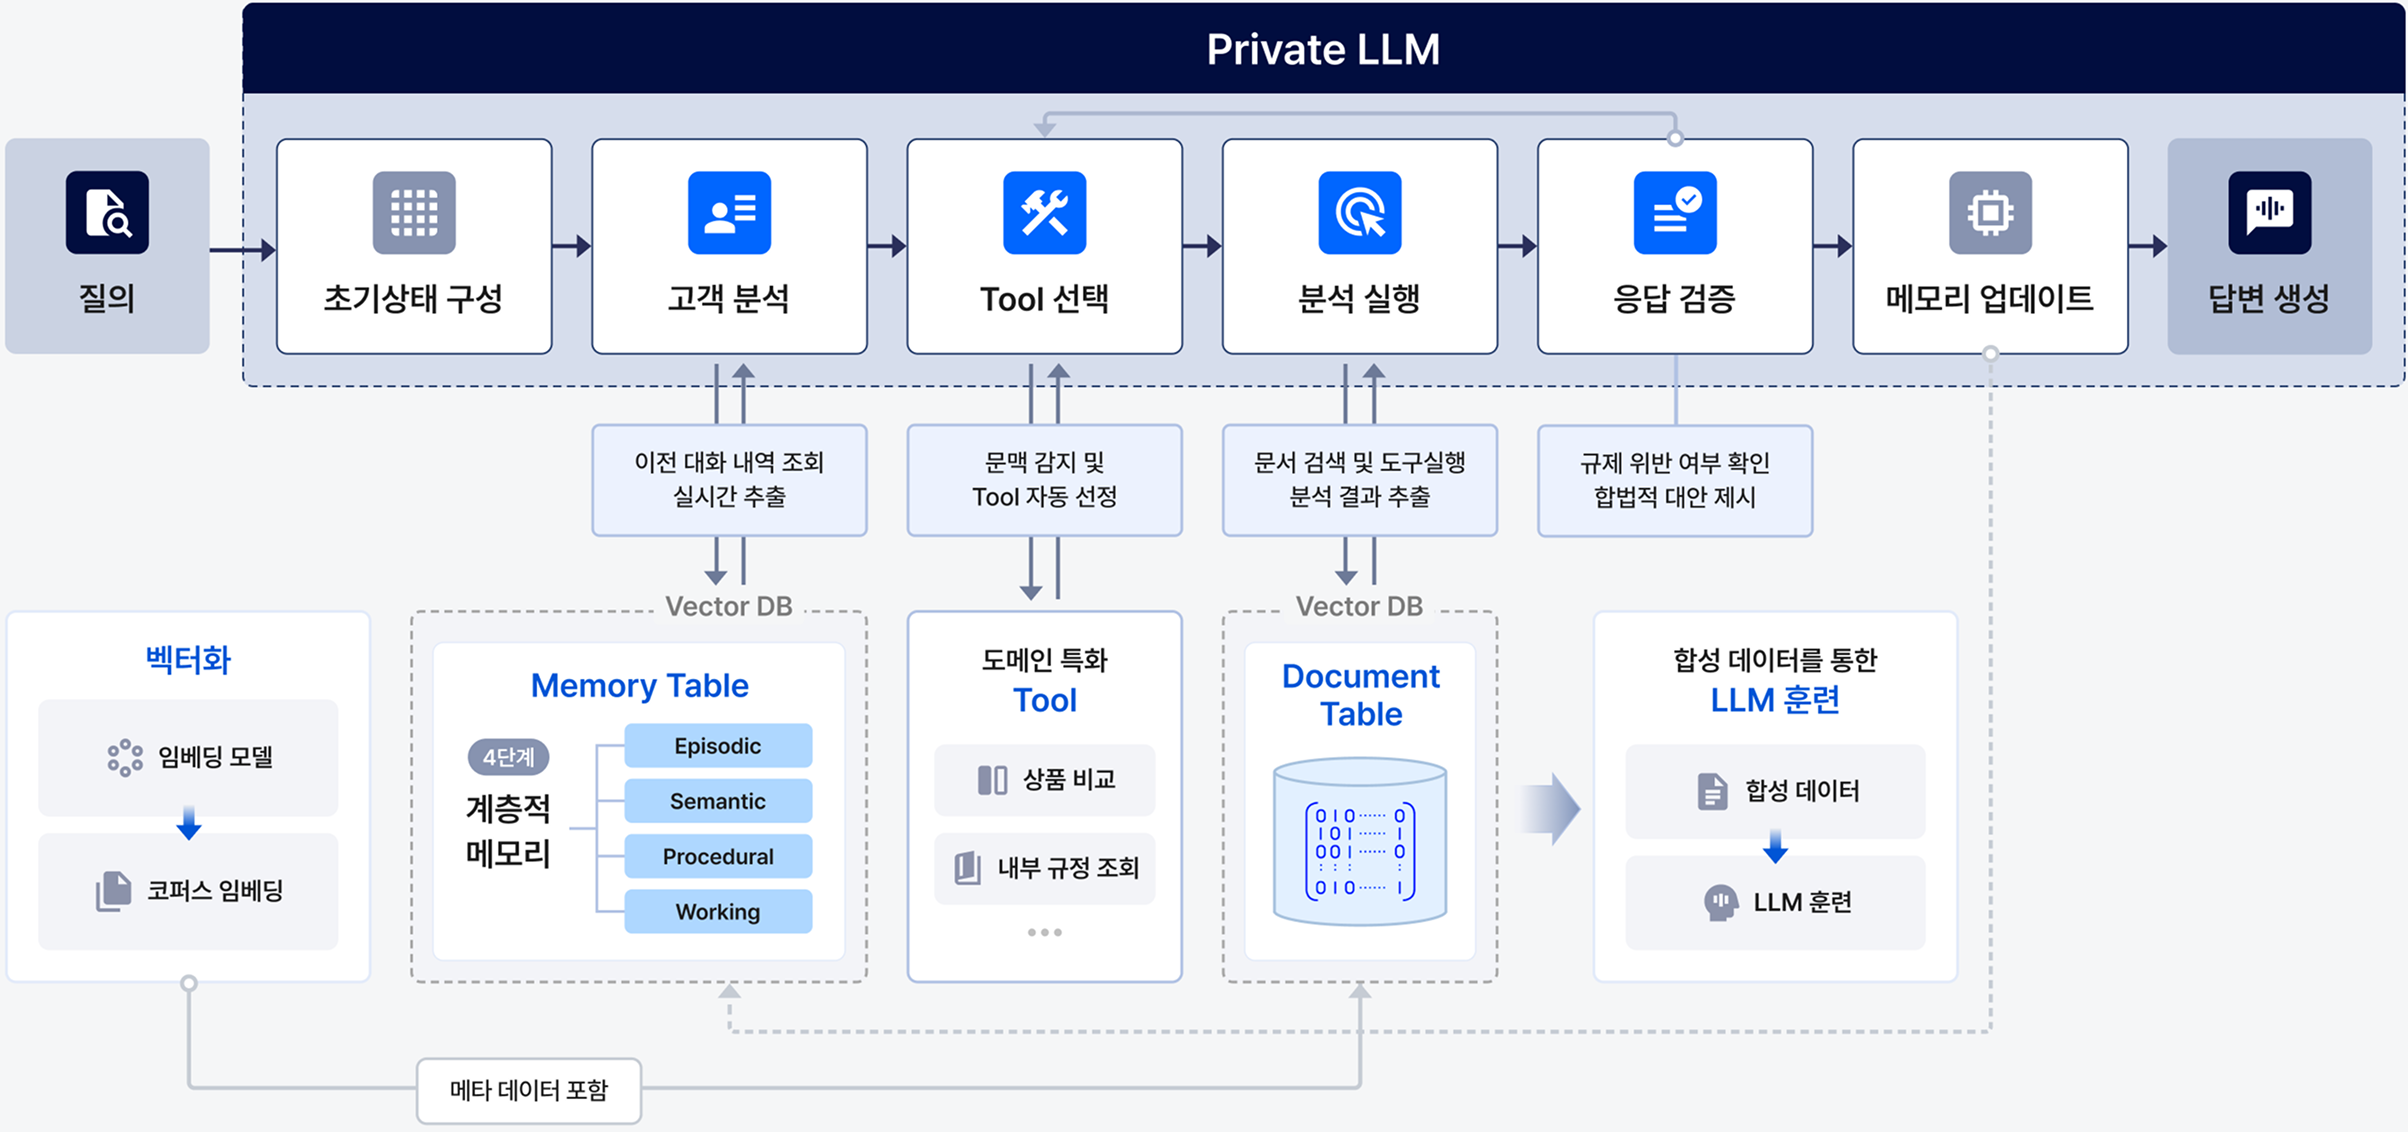Click the 질의 document search icon
The height and width of the screenshot is (1132, 2408).
(x=107, y=212)
